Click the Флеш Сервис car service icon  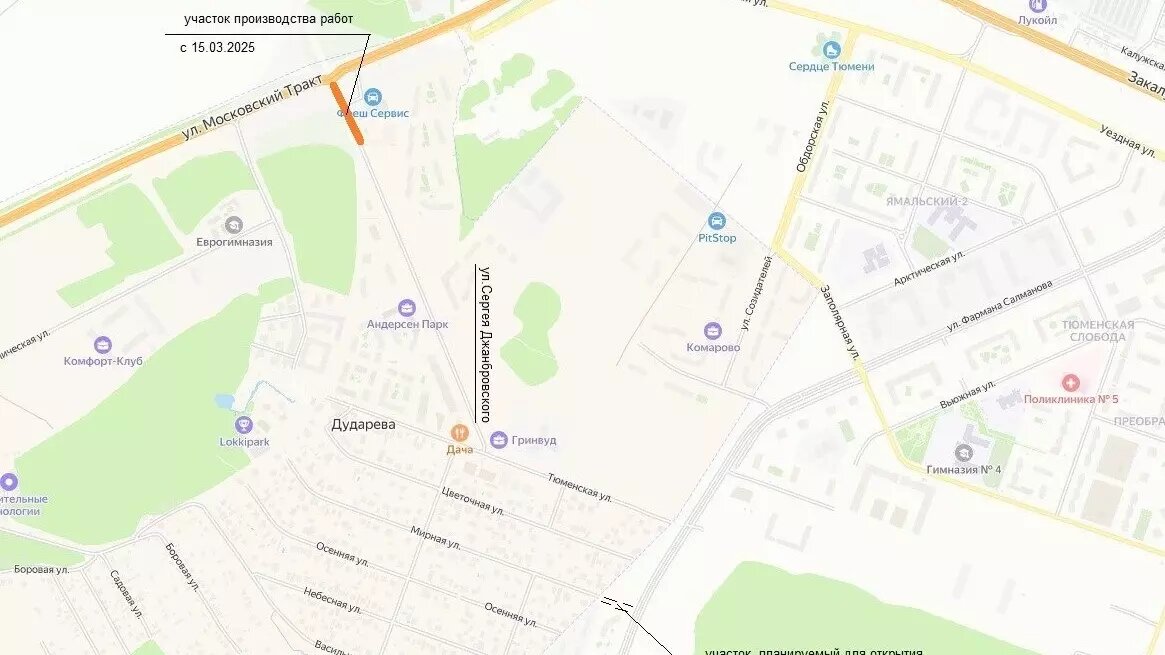(x=372, y=97)
